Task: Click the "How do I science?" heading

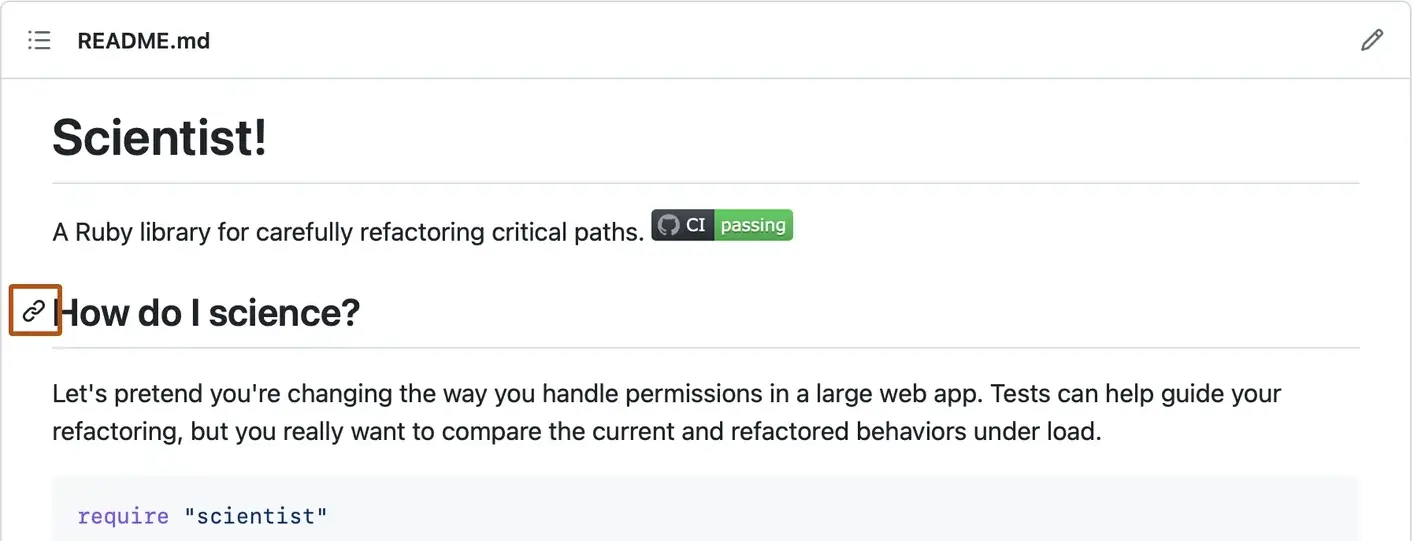Action: pyautogui.click(x=206, y=313)
